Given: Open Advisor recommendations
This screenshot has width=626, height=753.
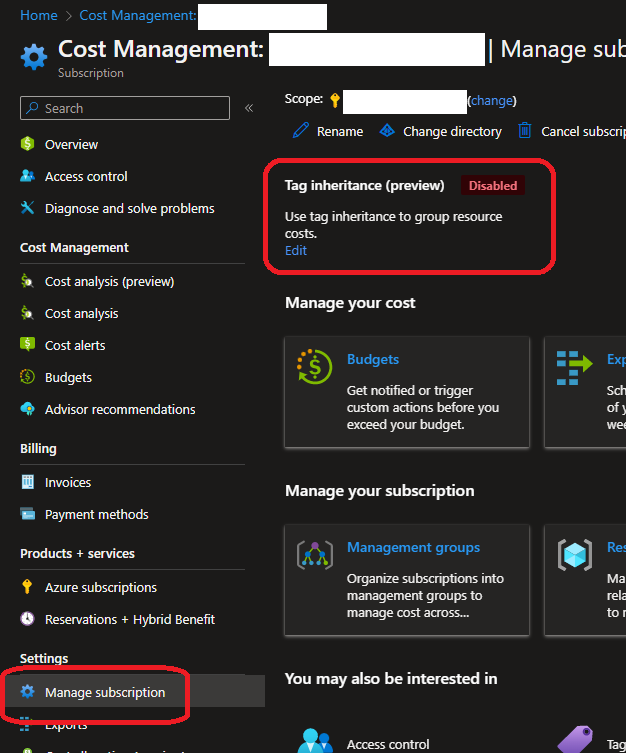Looking at the screenshot, I should pyautogui.click(x=120, y=410).
